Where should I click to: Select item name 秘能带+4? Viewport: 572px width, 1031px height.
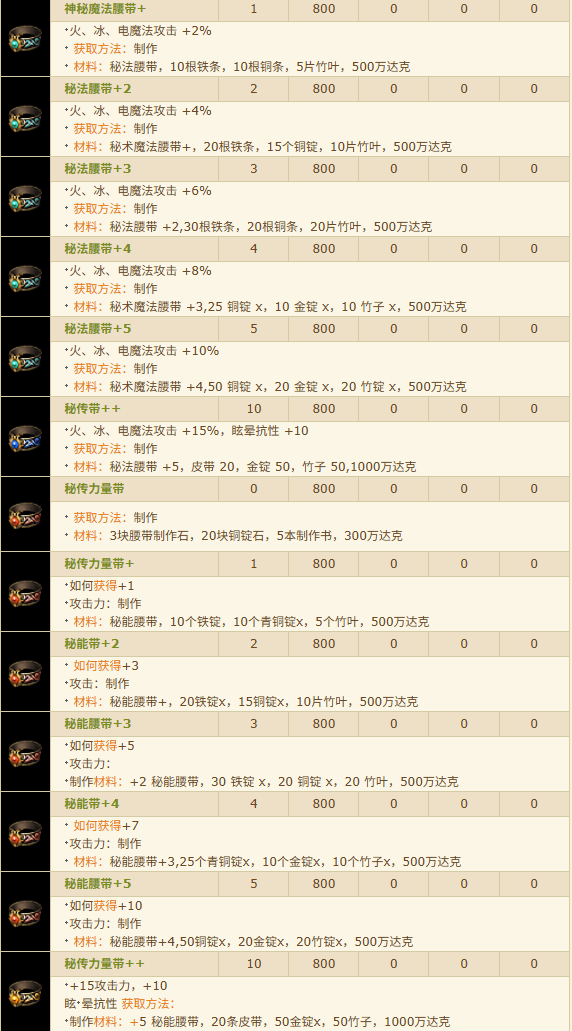click(92, 804)
